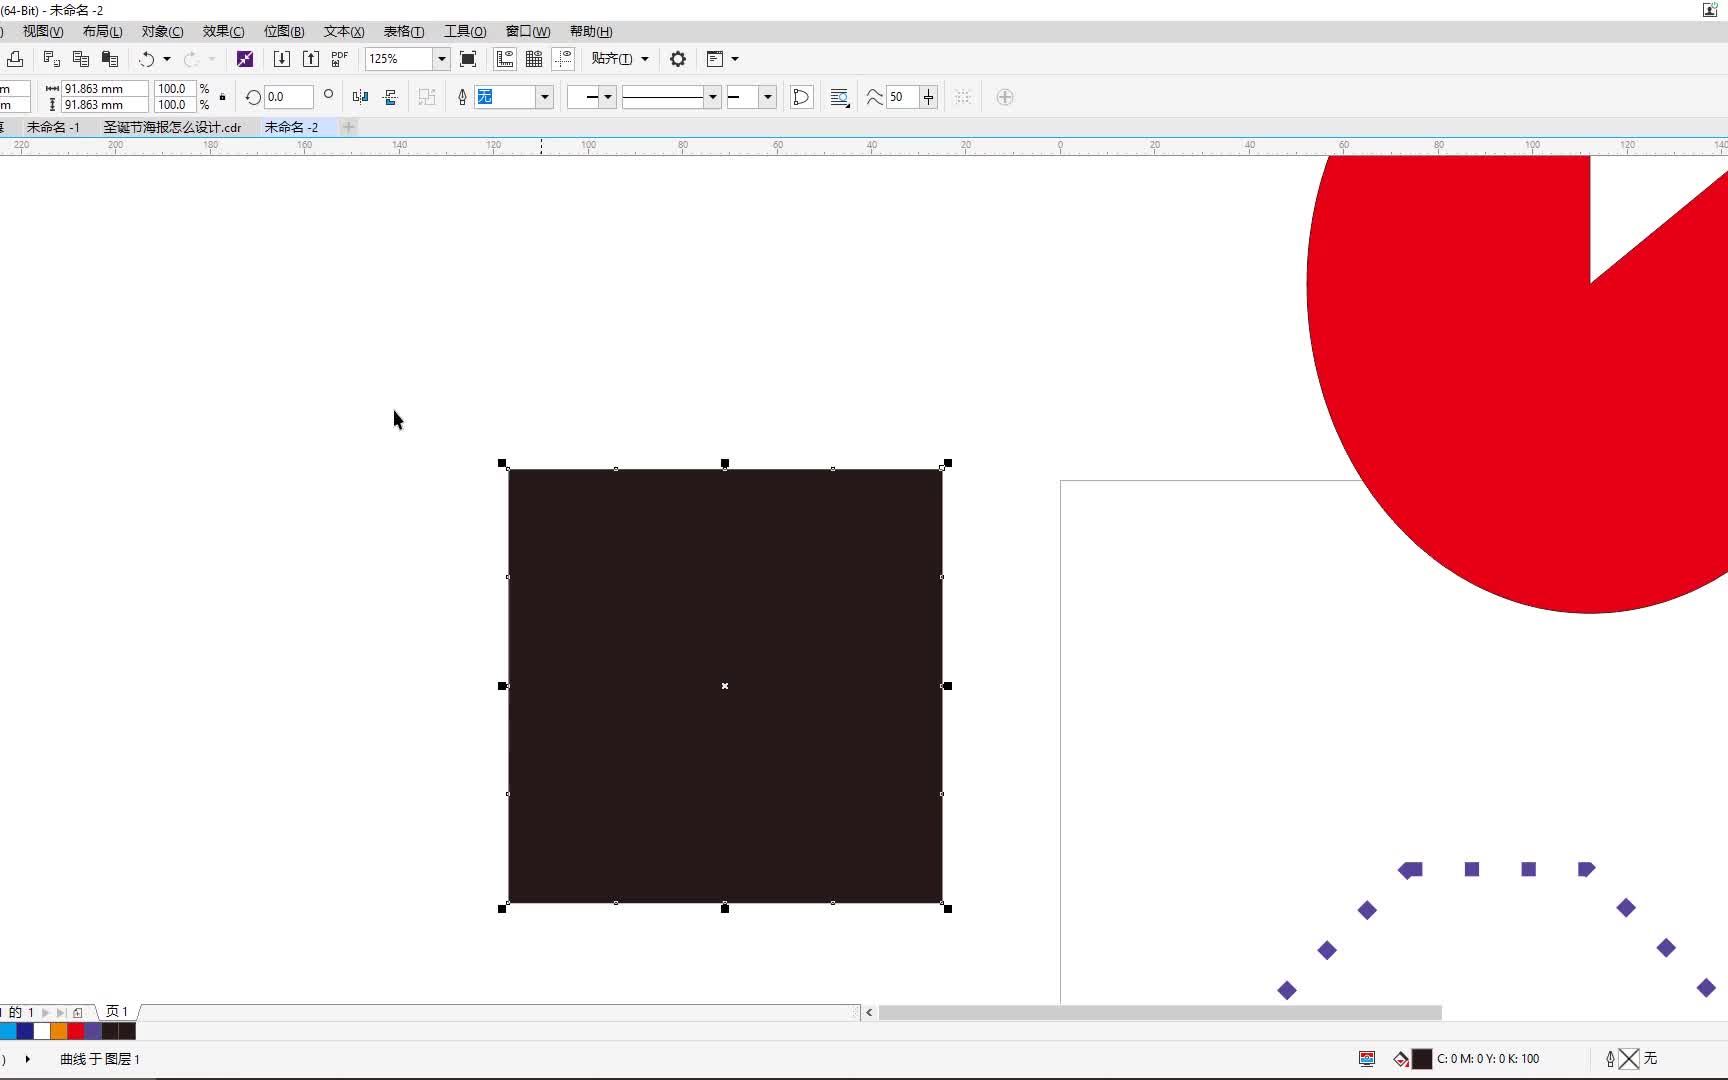The image size is (1728, 1080).
Task: Click the Copy icon in the toolbar
Action: (81, 59)
